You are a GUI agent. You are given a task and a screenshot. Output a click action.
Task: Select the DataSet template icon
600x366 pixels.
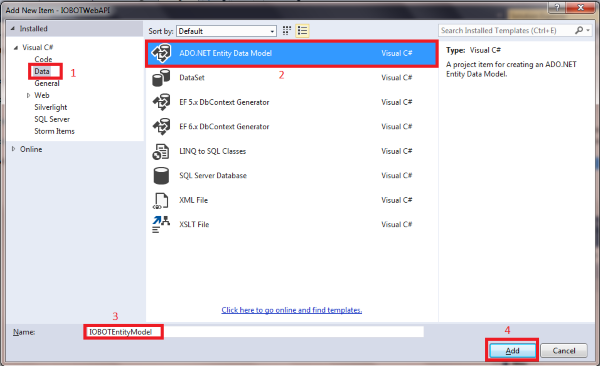pyautogui.click(x=161, y=78)
